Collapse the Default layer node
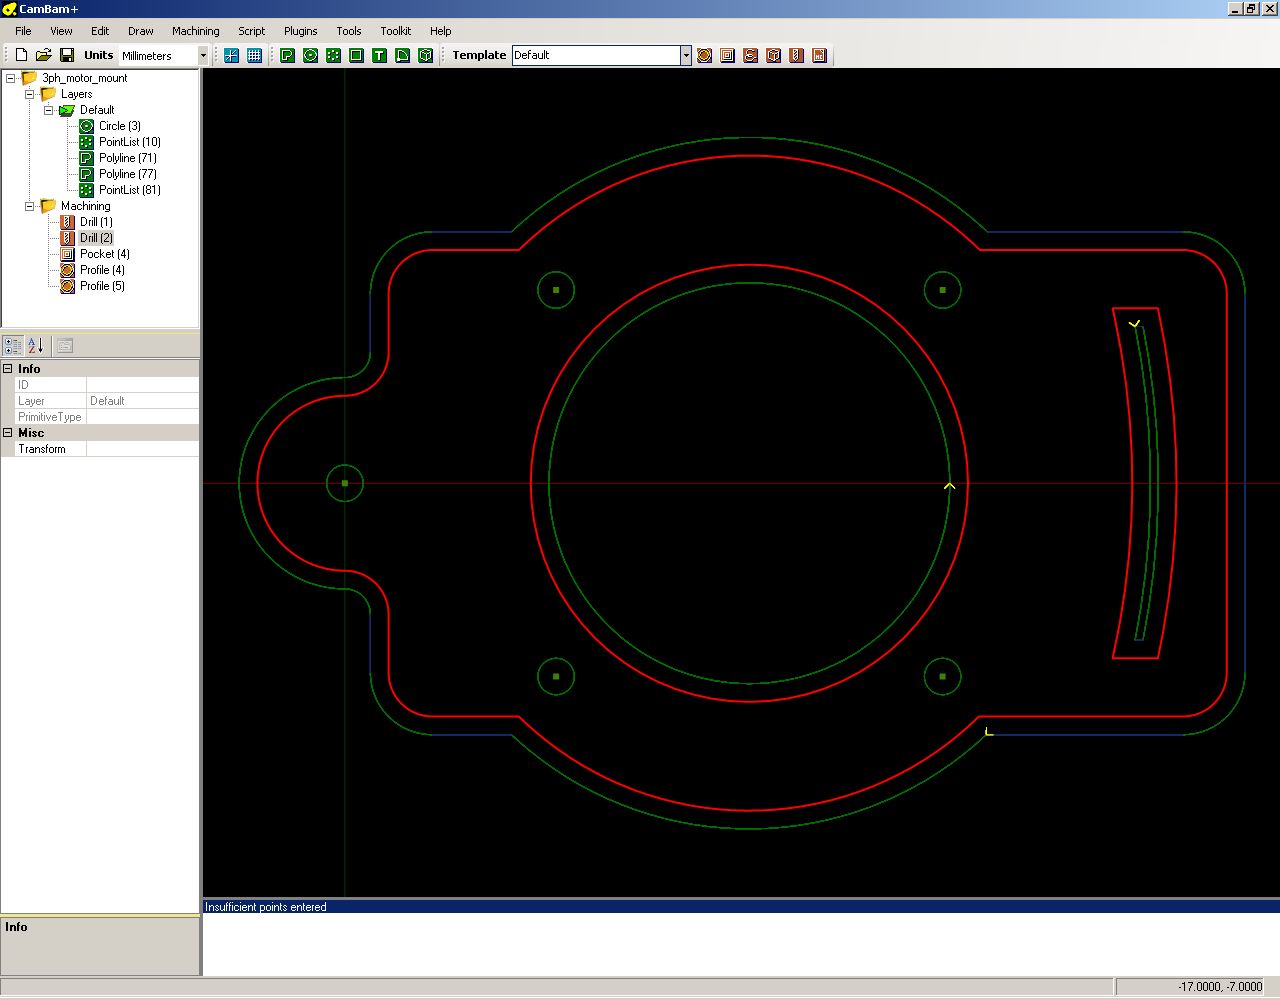The height and width of the screenshot is (1000, 1280). tap(48, 110)
